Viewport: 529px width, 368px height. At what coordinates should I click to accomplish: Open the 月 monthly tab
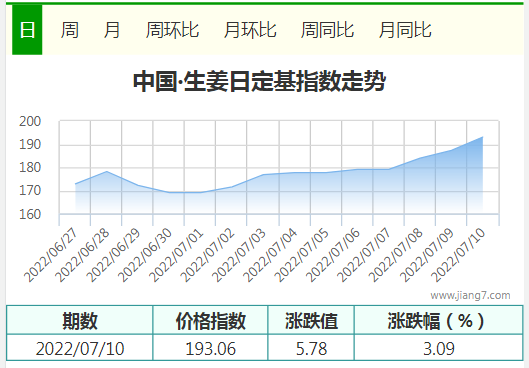tap(112, 30)
